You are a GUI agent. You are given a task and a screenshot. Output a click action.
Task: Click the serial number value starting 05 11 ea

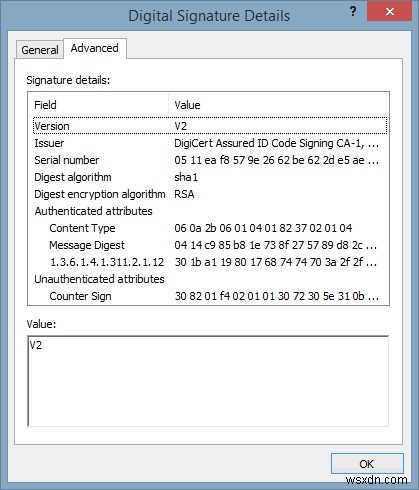click(x=276, y=160)
